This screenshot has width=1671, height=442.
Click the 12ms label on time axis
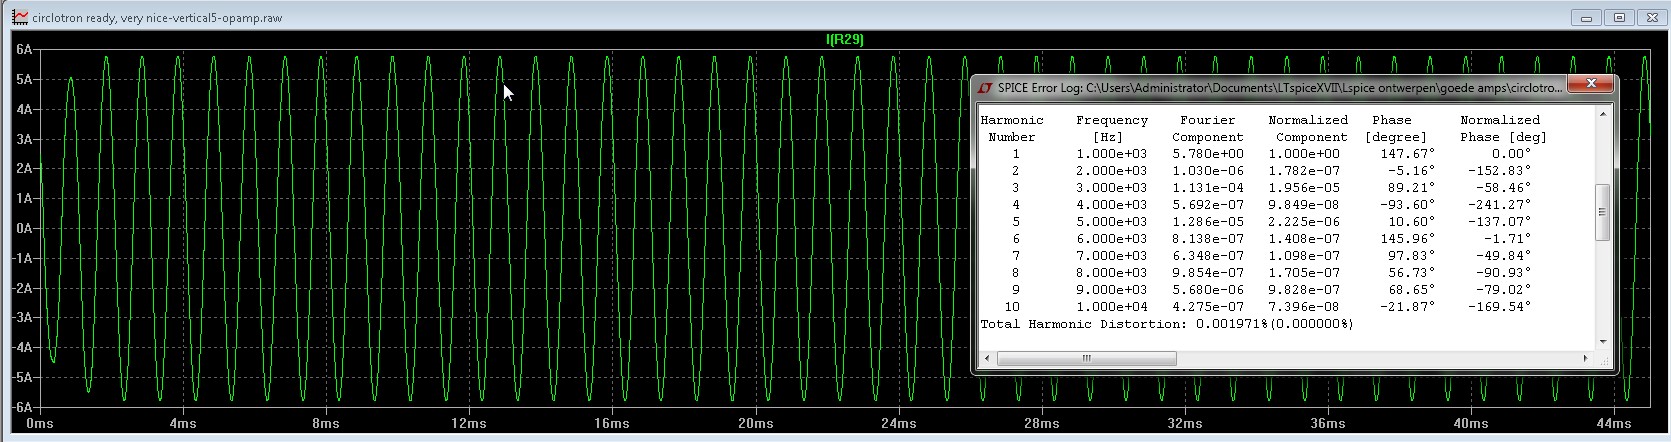[469, 423]
